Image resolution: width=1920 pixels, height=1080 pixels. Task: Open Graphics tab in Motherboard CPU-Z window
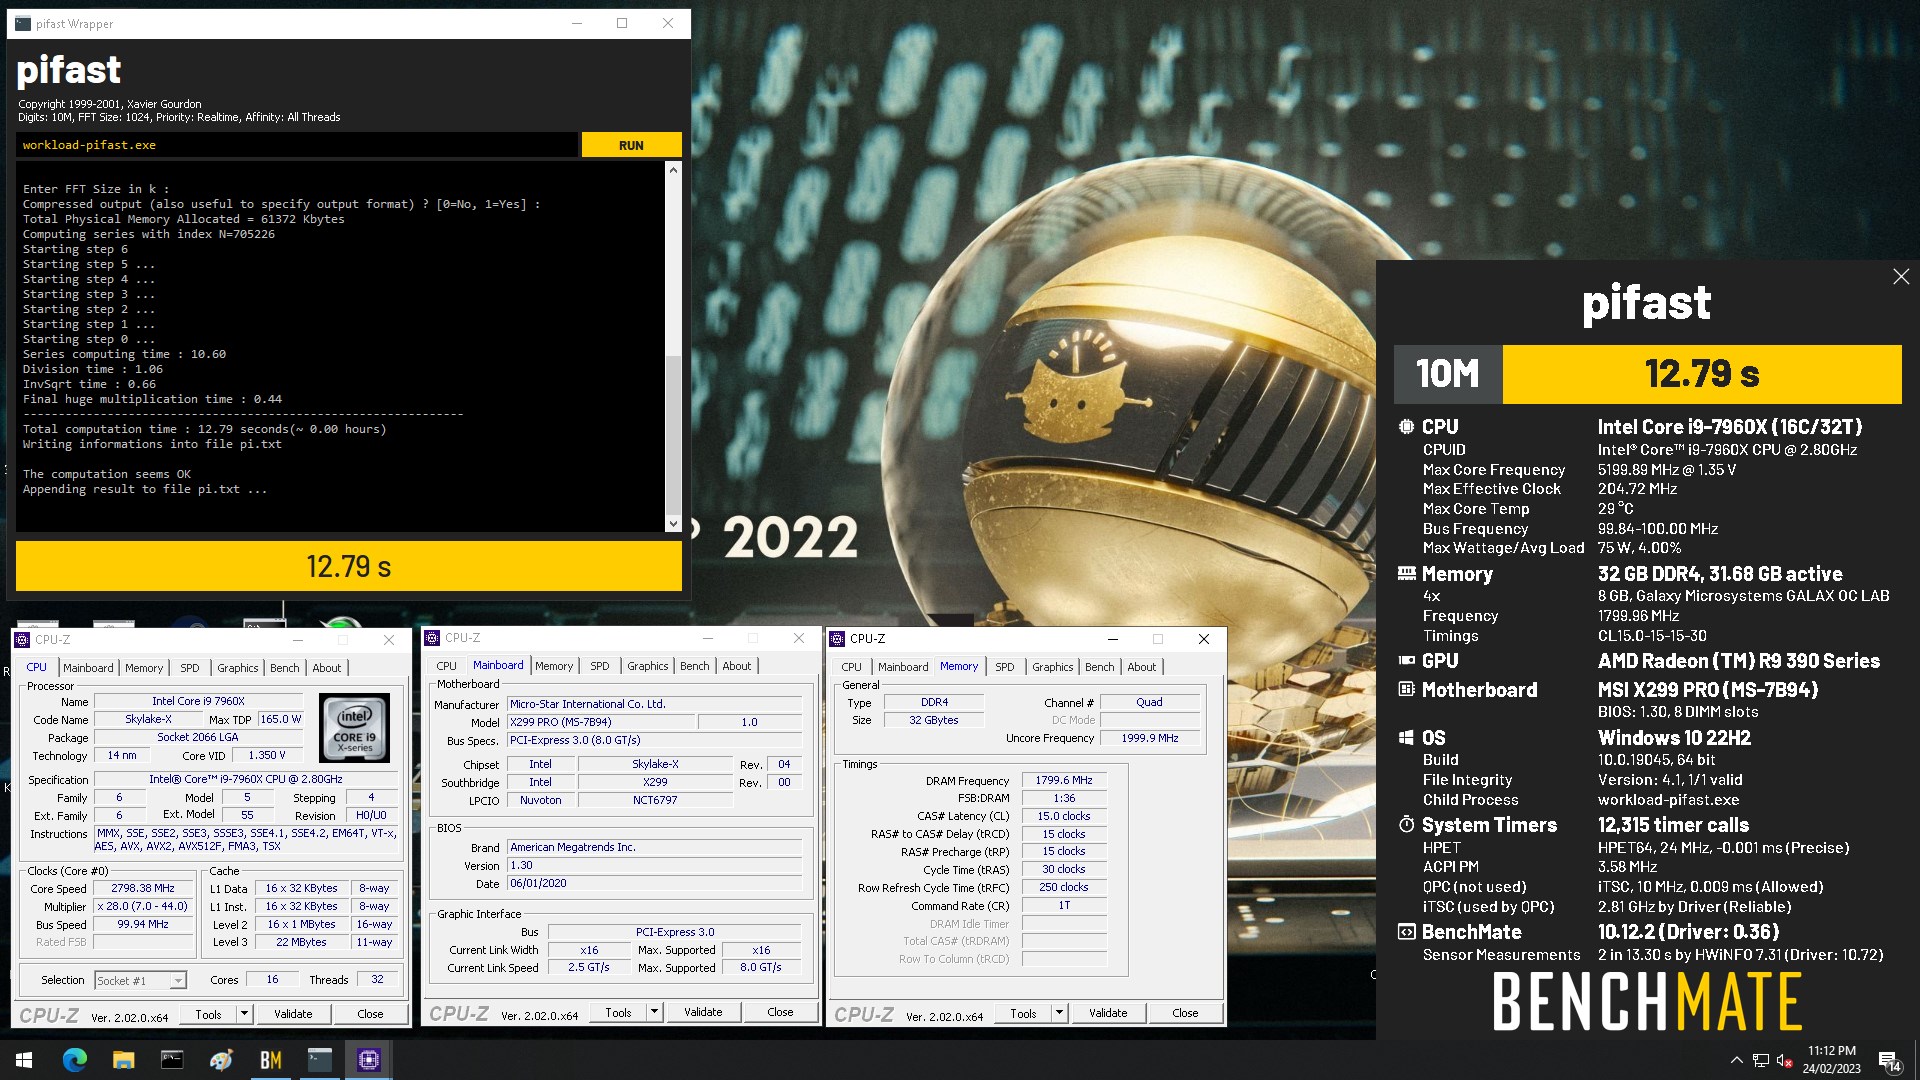(647, 666)
